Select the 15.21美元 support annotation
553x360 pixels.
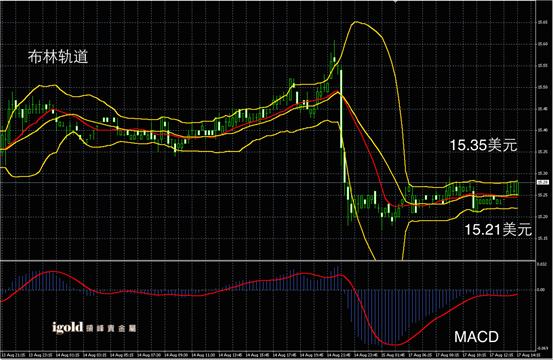pyautogui.click(x=498, y=230)
